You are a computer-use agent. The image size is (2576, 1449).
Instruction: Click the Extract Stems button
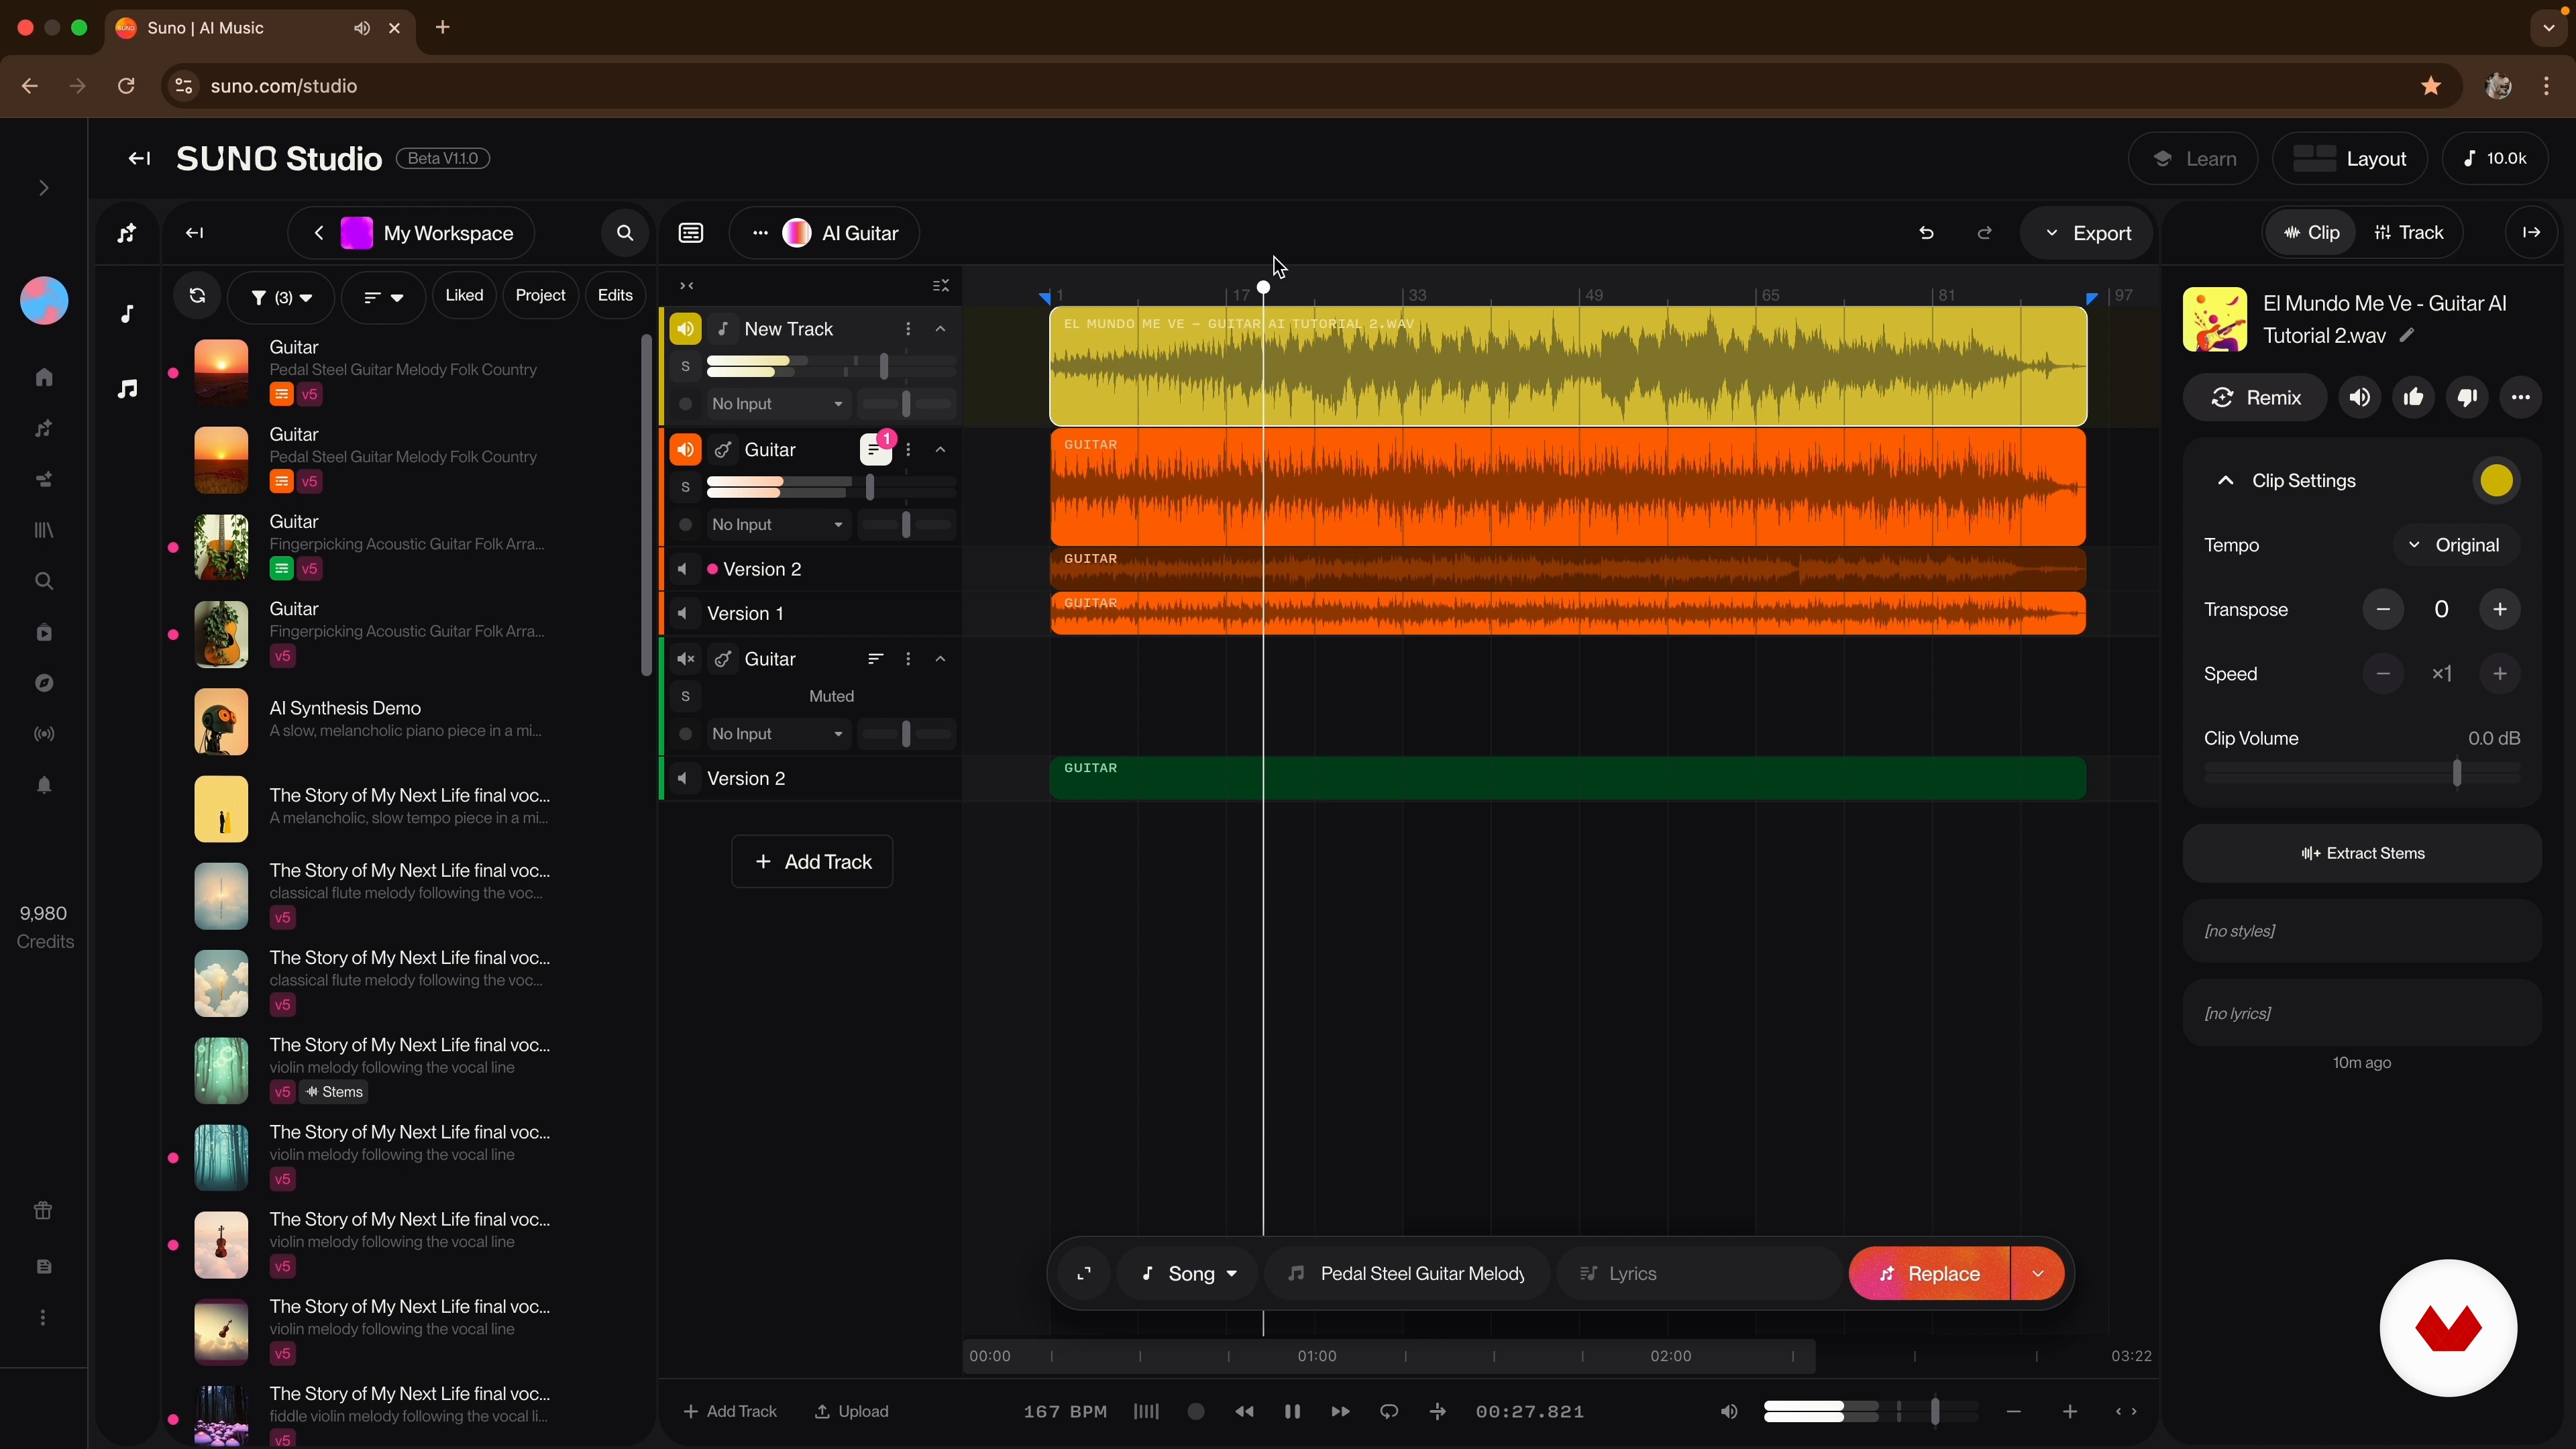click(2362, 853)
